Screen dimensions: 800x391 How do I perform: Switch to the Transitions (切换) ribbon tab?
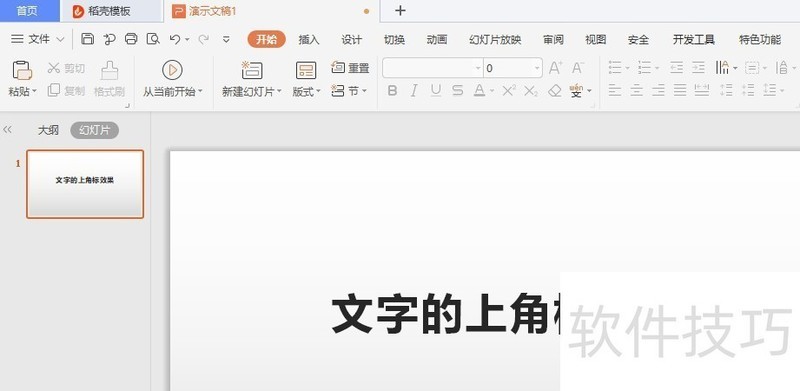tap(394, 40)
